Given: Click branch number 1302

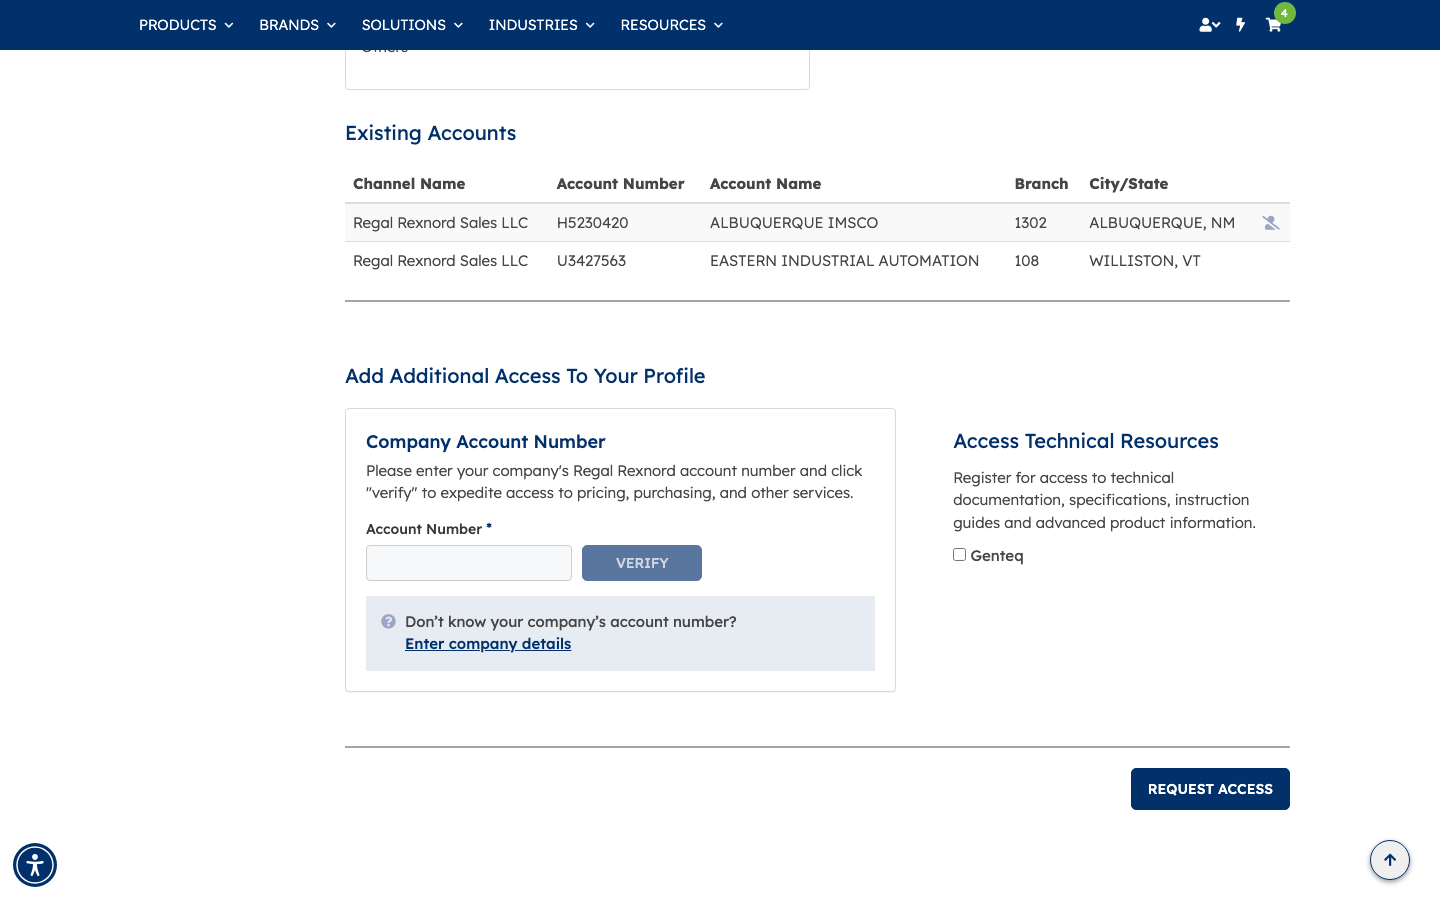Looking at the screenshot, I should click(1030, 223).
